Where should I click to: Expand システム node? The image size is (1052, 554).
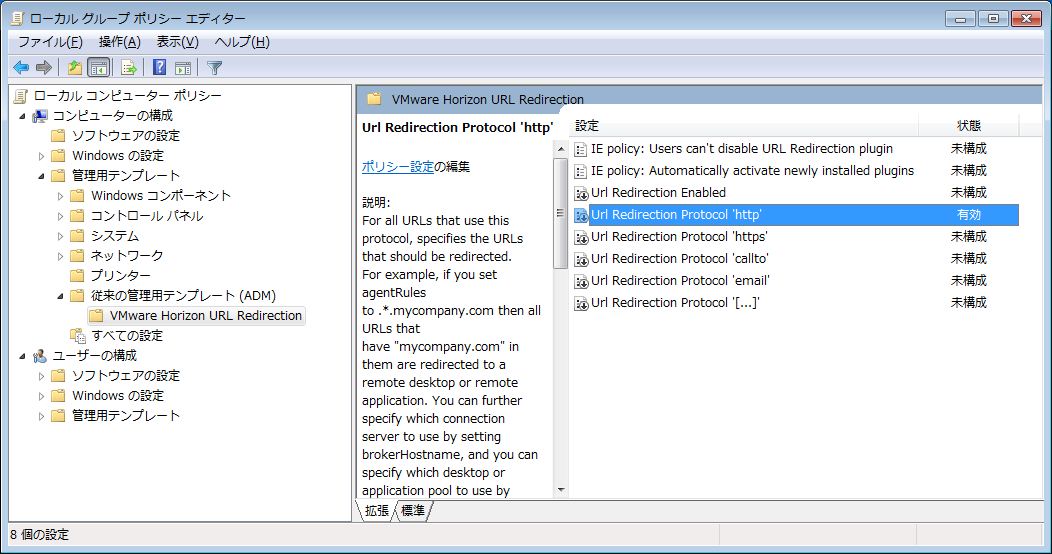(60, 236)
